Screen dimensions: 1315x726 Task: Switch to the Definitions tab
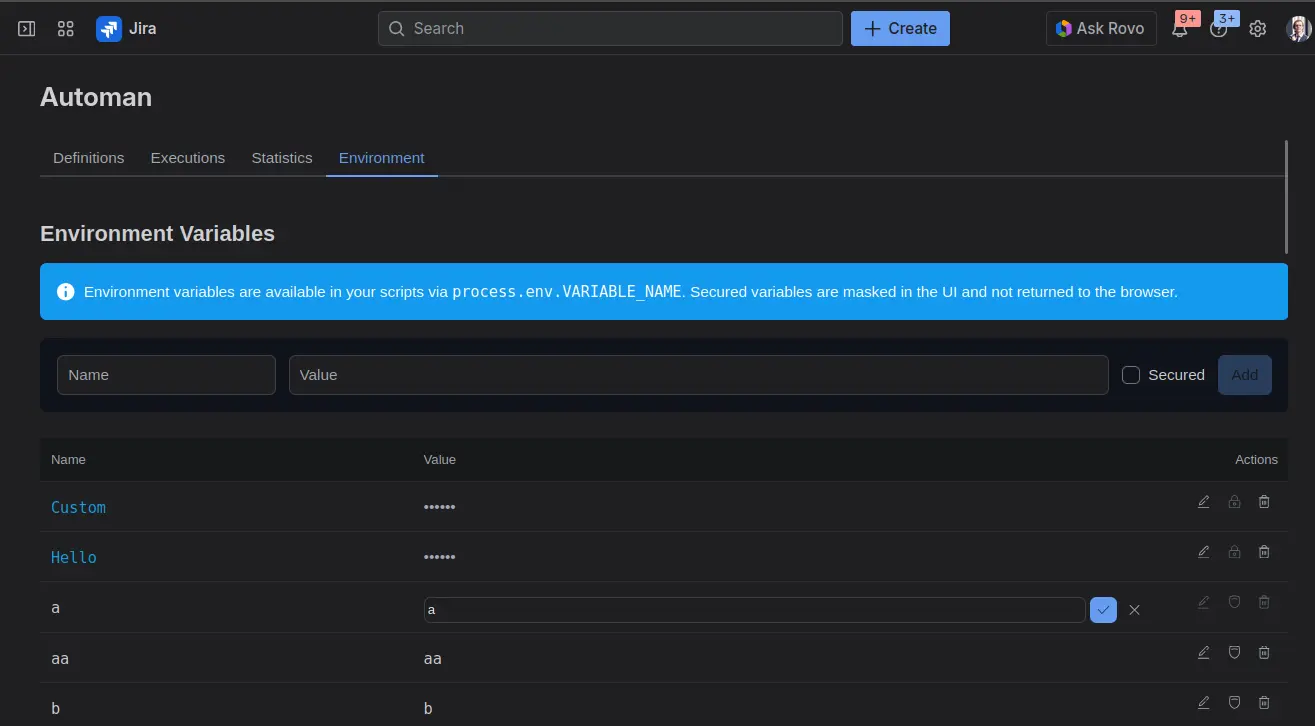tap(89, 158)
